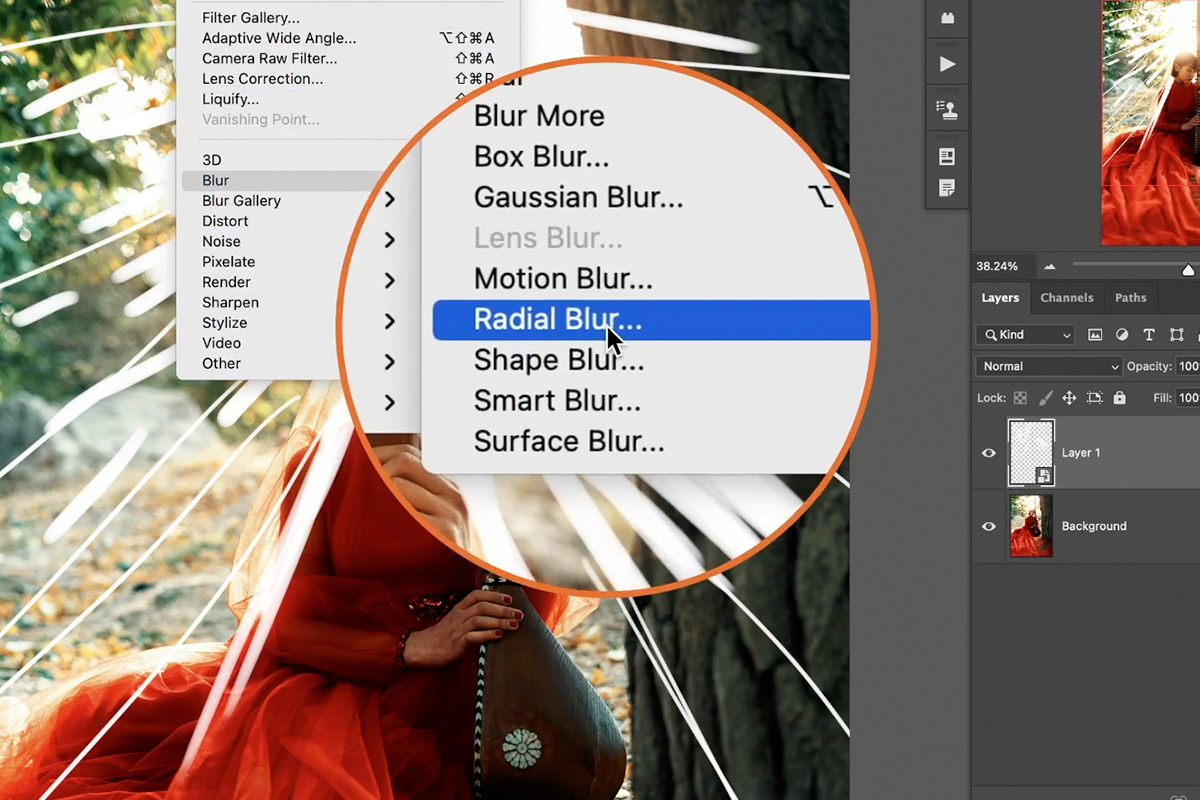Image resolution: width=1200 pixels, height=800 pixels.
Task: Toggle lock position
Action: 1069,398
